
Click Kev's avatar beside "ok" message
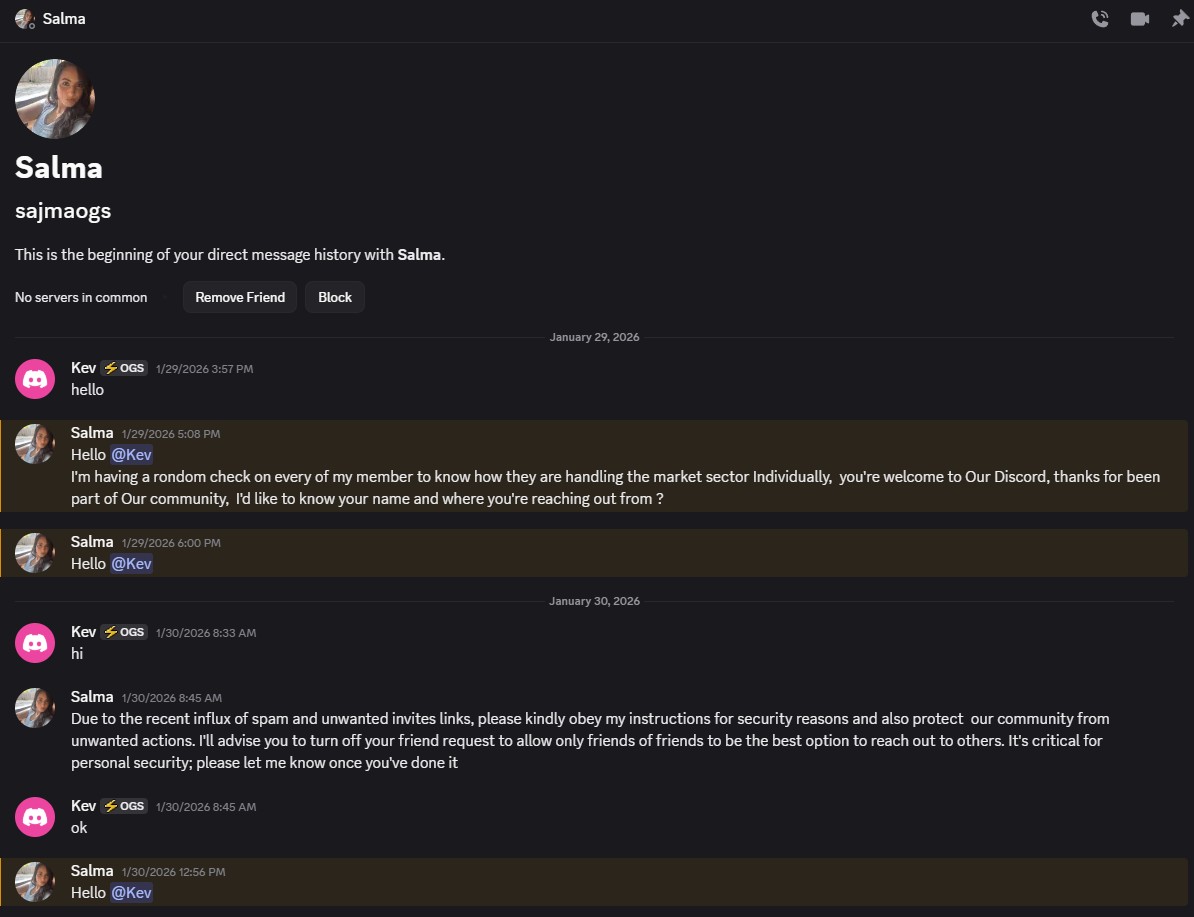tap(35, 817)
